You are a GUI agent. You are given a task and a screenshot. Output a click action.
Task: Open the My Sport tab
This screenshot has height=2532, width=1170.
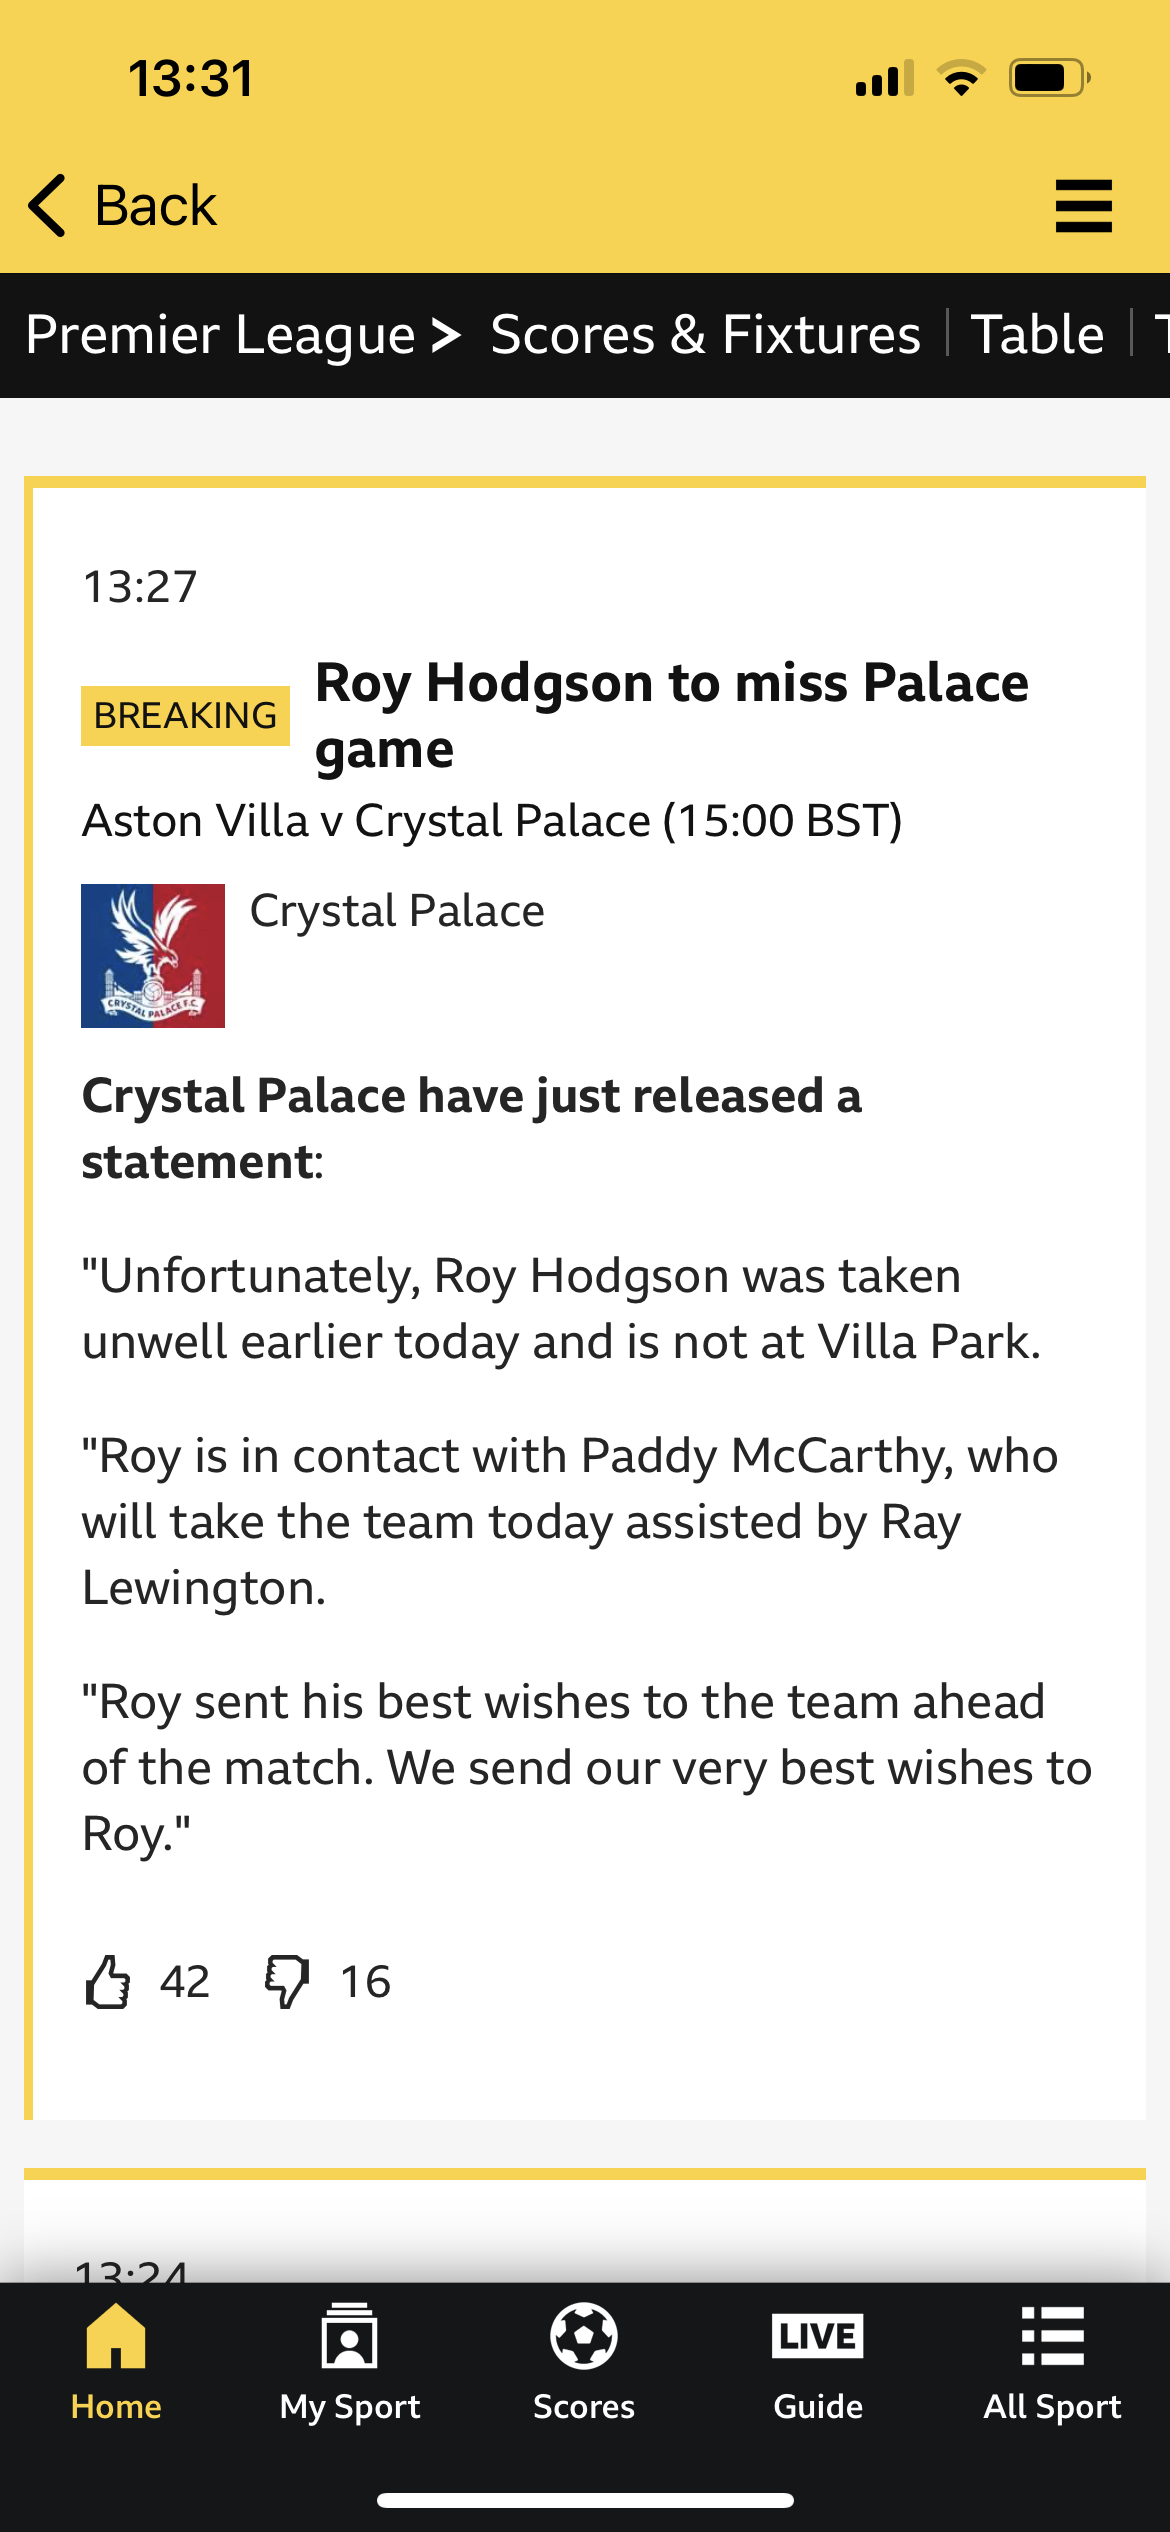[x=350, y=2362]
